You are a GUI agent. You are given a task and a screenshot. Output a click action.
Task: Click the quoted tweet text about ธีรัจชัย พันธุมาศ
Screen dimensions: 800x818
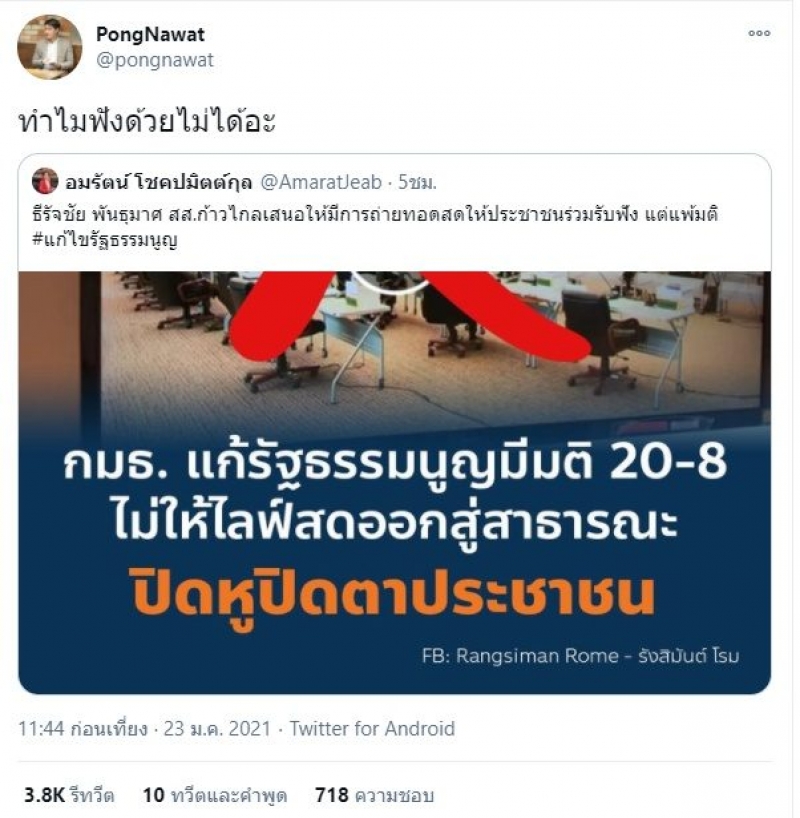375,214
